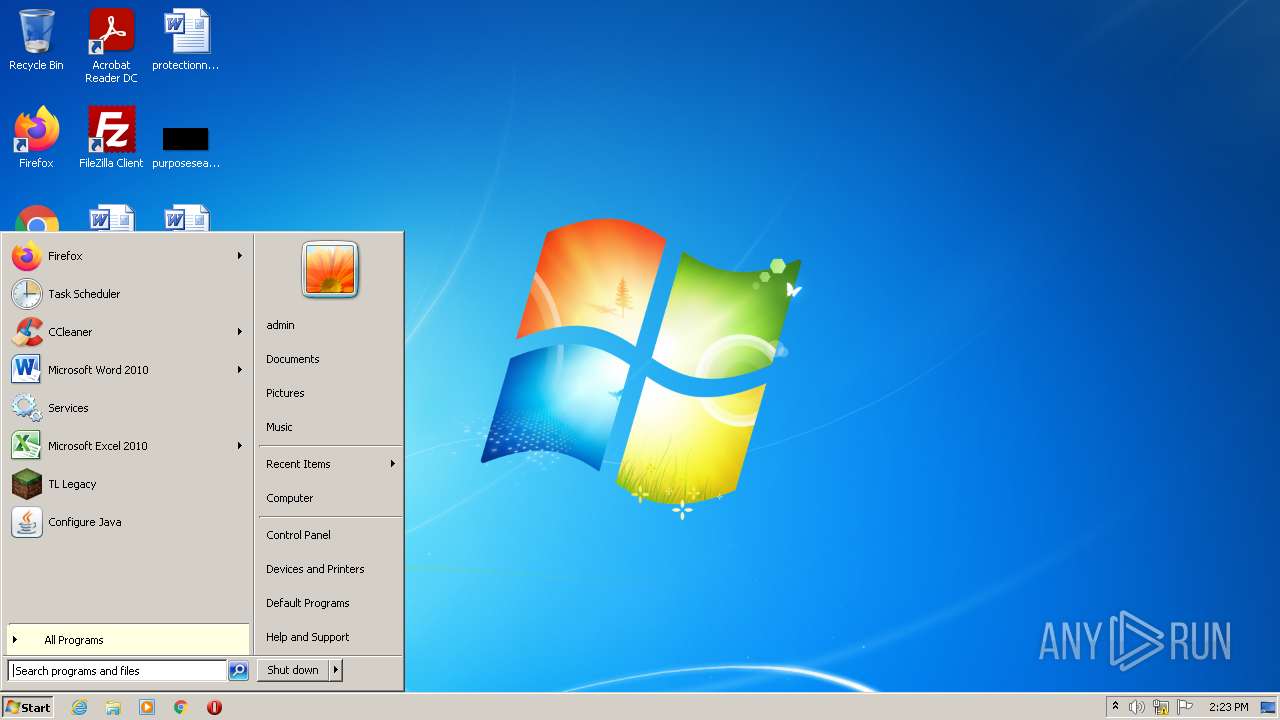Image resolution: width=1280 pixels, height=720 pixels.
Task: Open Internet Explorer from the taskbar
Action: pos(79,707)
